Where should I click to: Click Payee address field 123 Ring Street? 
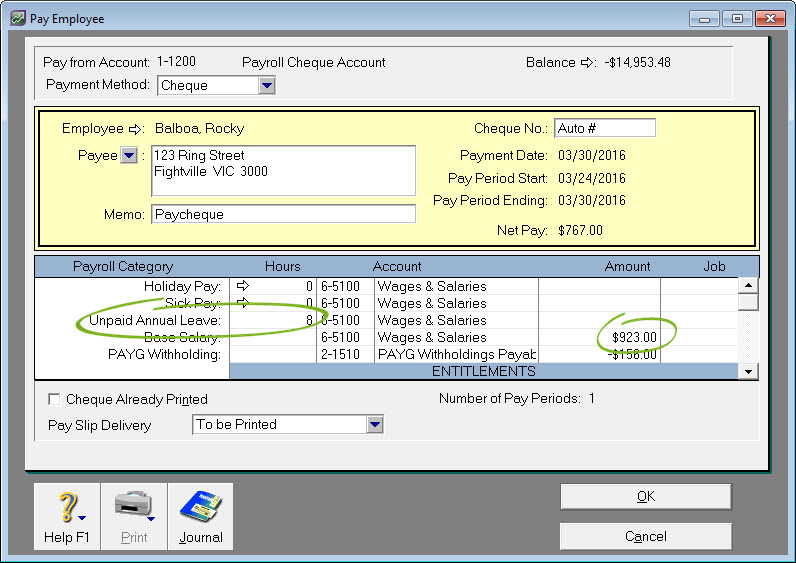[x=283, y=171]
